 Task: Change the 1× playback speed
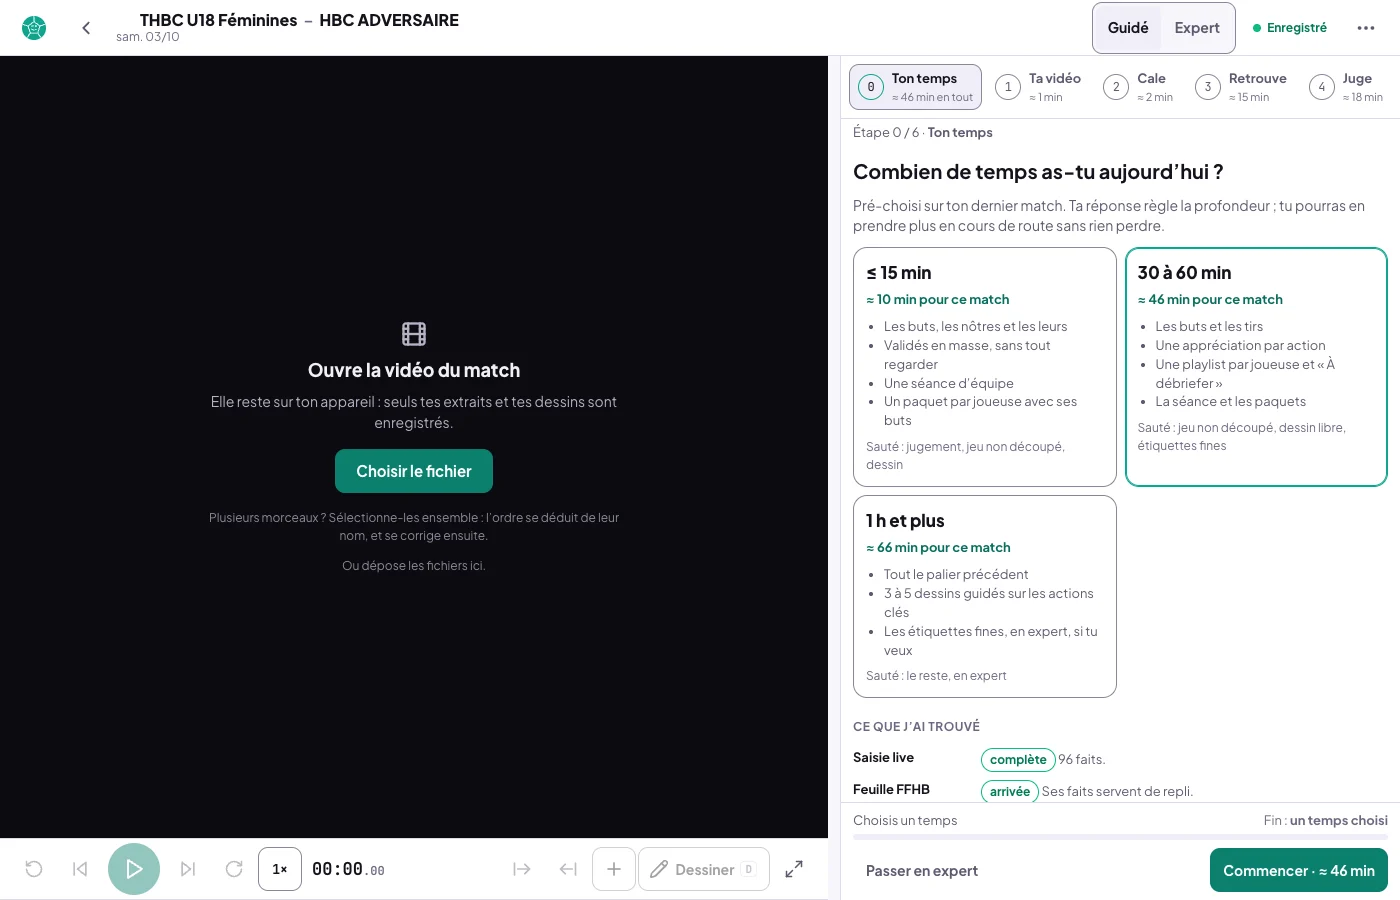(280, 869)
